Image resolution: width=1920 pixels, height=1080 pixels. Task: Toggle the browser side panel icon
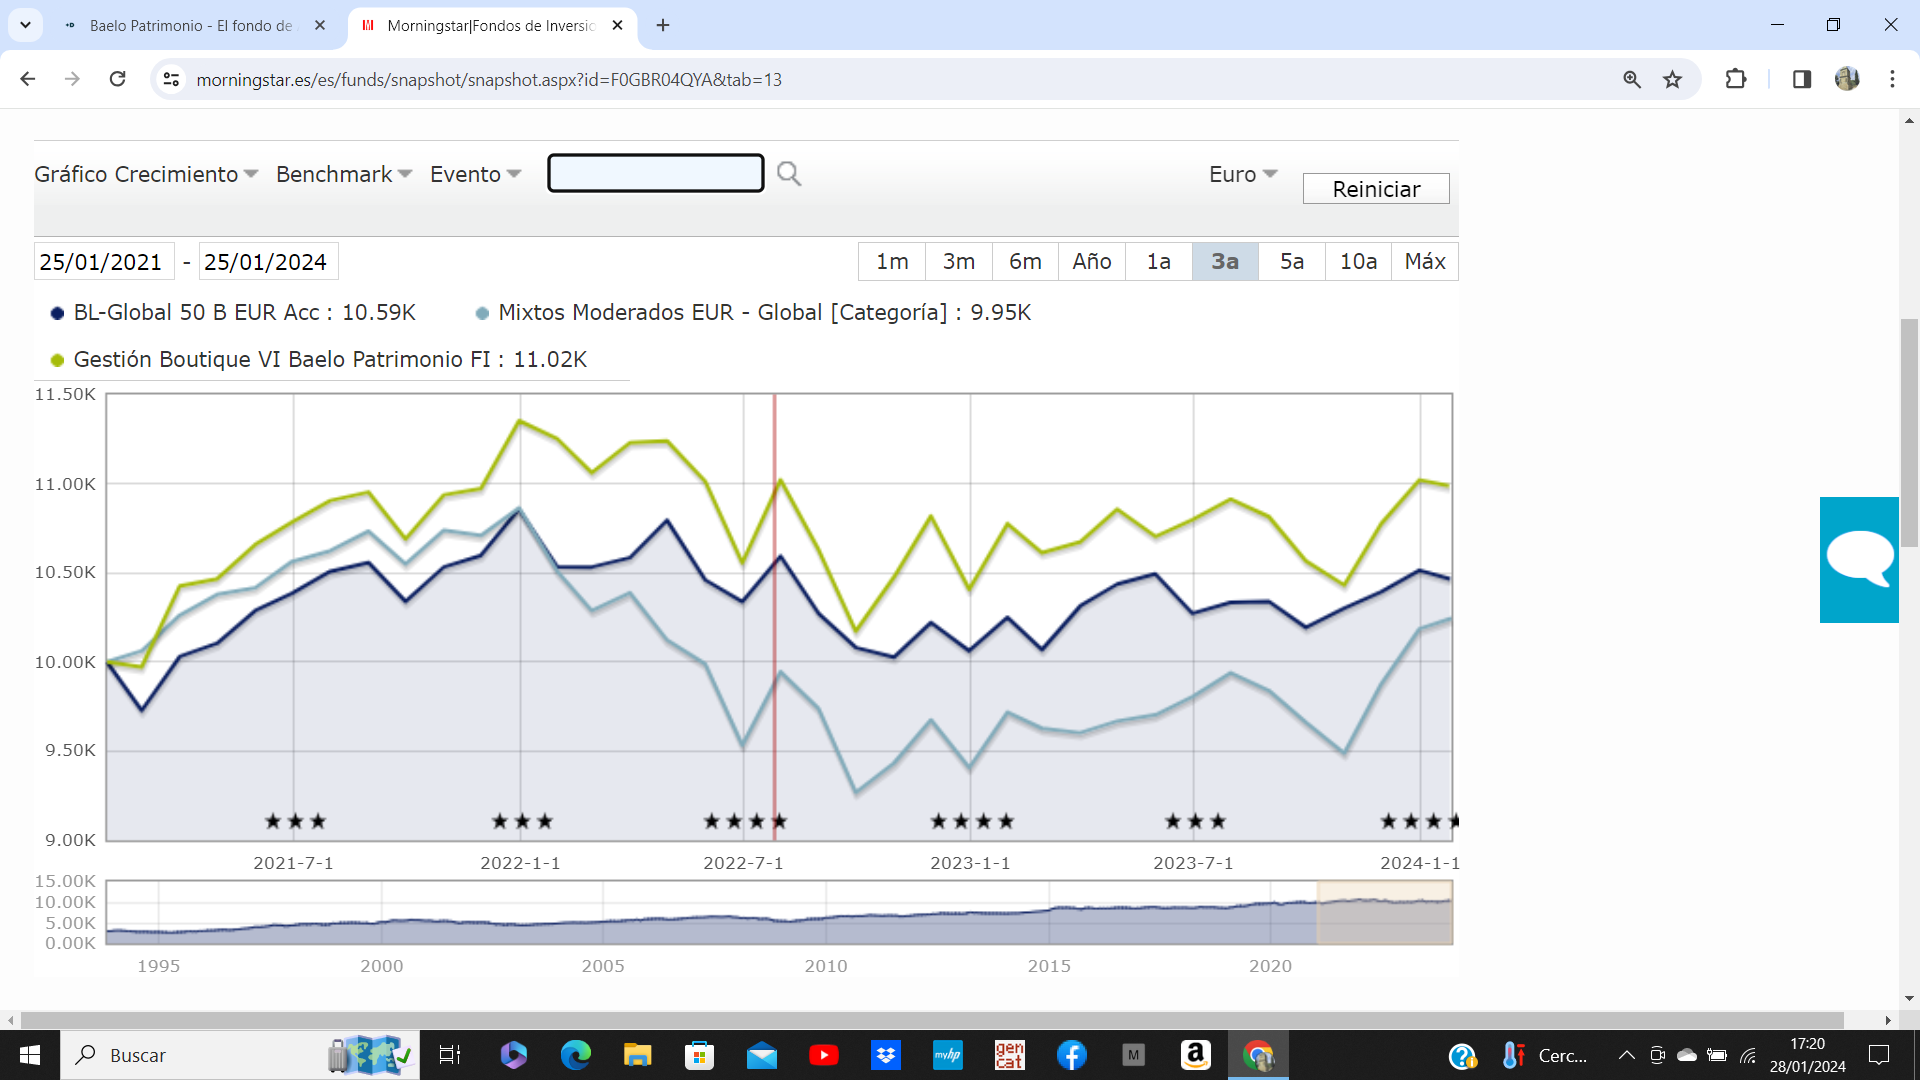click(1802, 79)
